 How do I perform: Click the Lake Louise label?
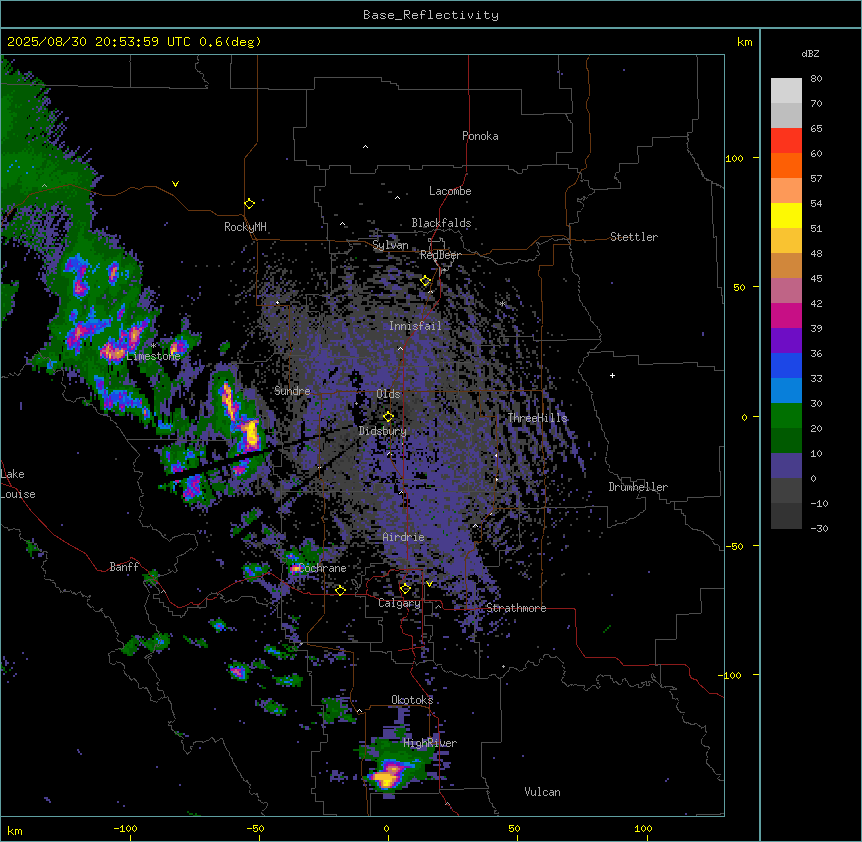click(x=18, y=484)
